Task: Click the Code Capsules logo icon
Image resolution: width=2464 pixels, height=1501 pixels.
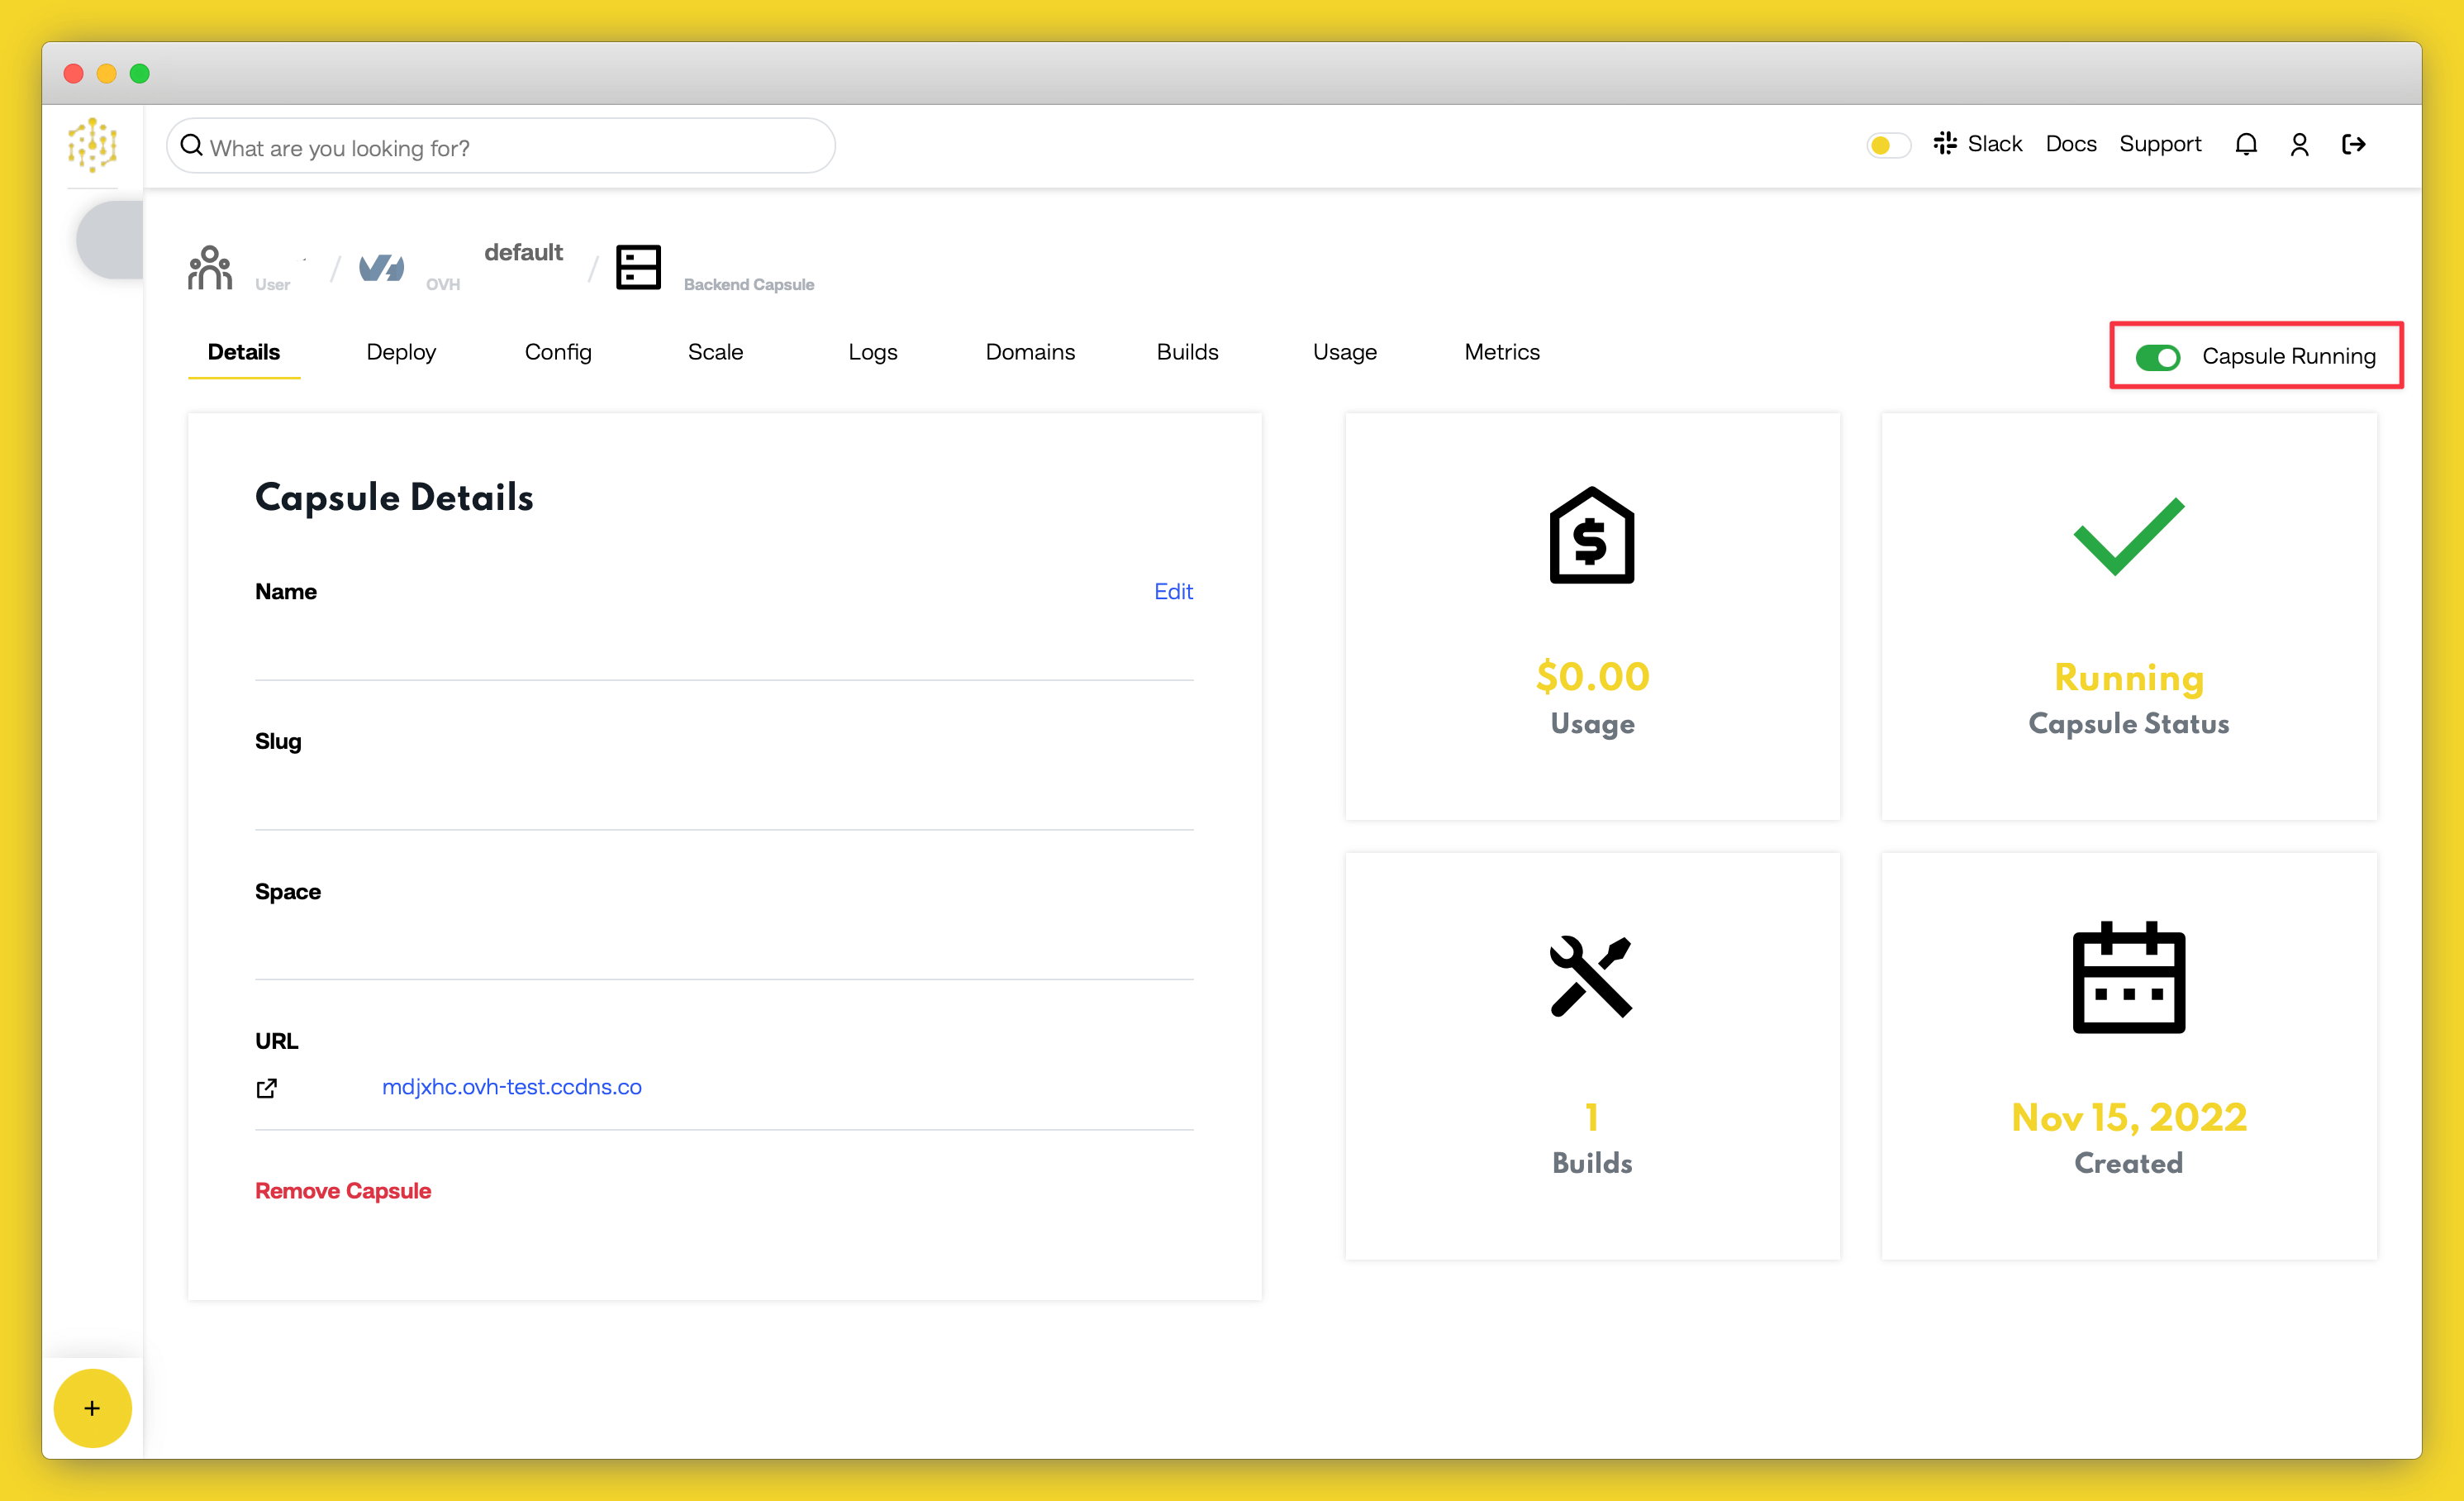Action: pyautogui.click(x=92, y=146)
